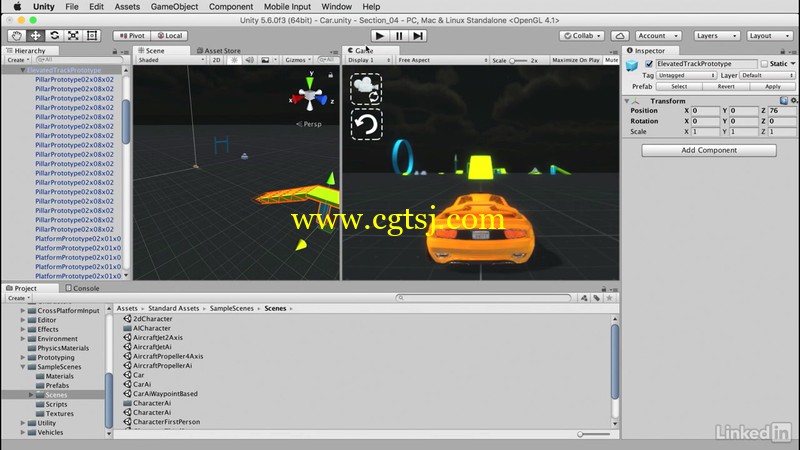The image size is (800, 450).
Task: Toggle Pivot/Center handle position
Action: (132, 36)
